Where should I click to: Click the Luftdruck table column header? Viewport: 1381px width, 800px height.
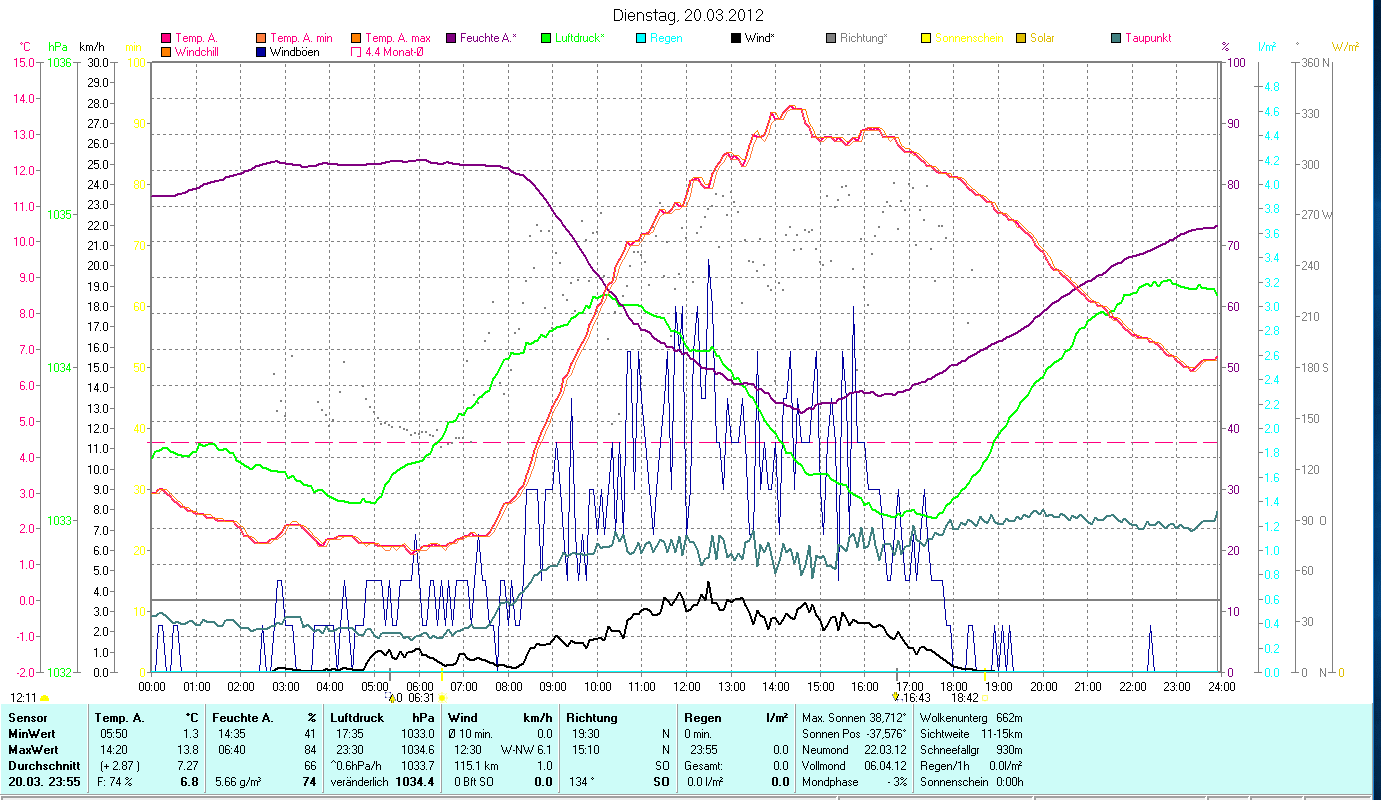357,718
